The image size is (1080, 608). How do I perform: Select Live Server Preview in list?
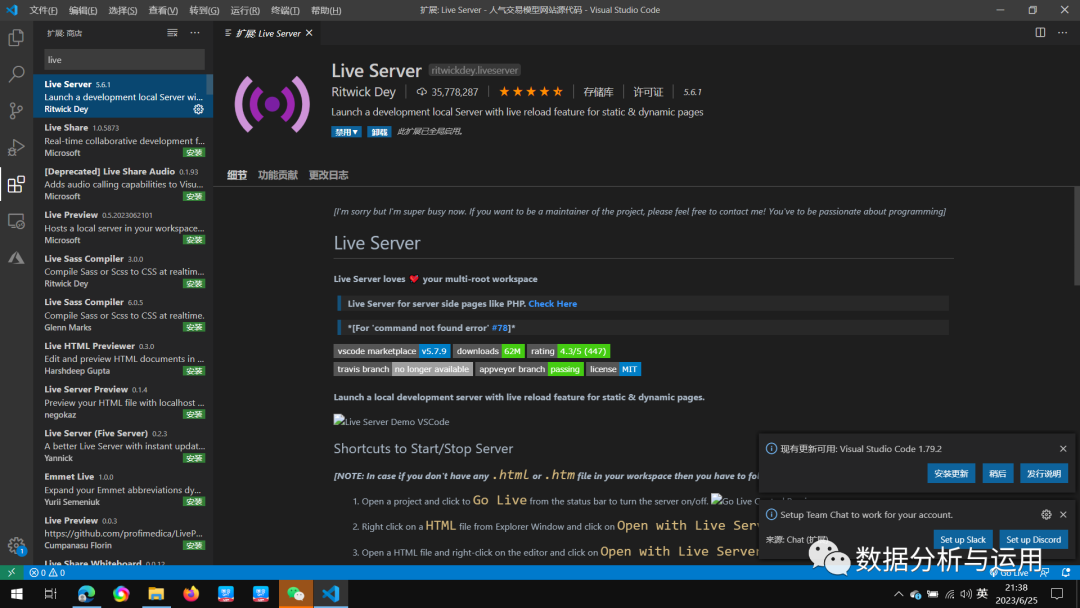pyautogui.click(x=123, y=401)
